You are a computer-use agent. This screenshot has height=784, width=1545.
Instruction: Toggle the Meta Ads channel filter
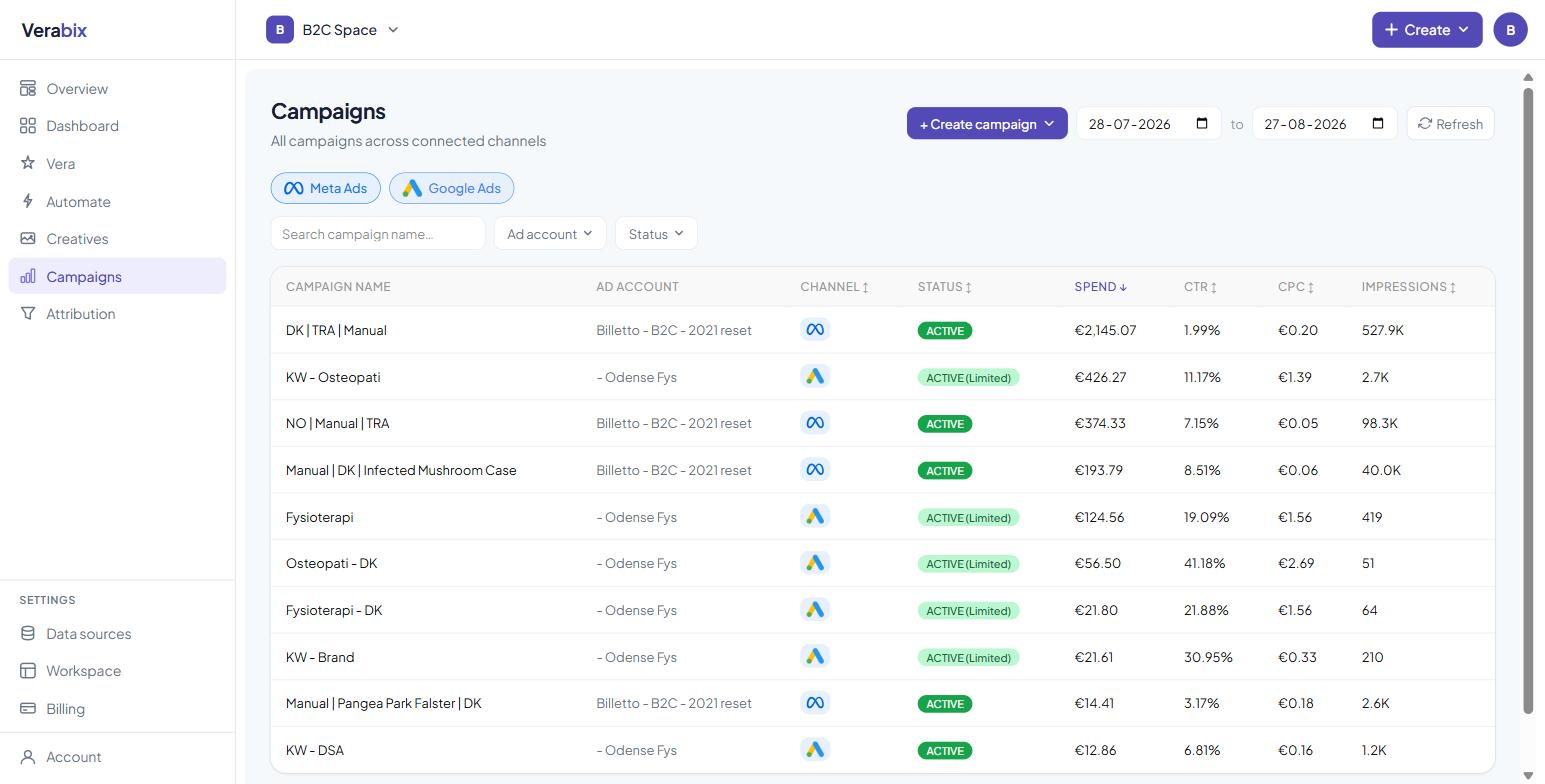coord(325,188)
